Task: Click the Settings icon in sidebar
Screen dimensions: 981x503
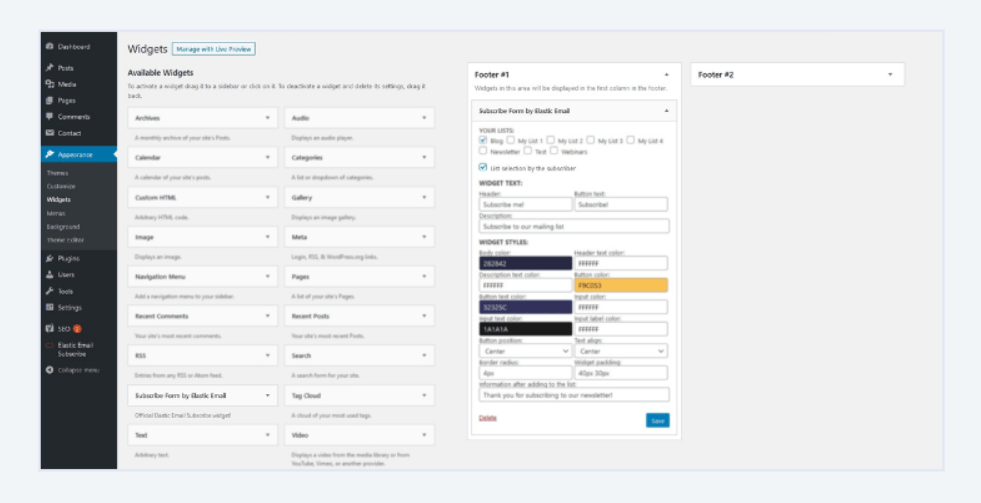Action: pos(50,307)
